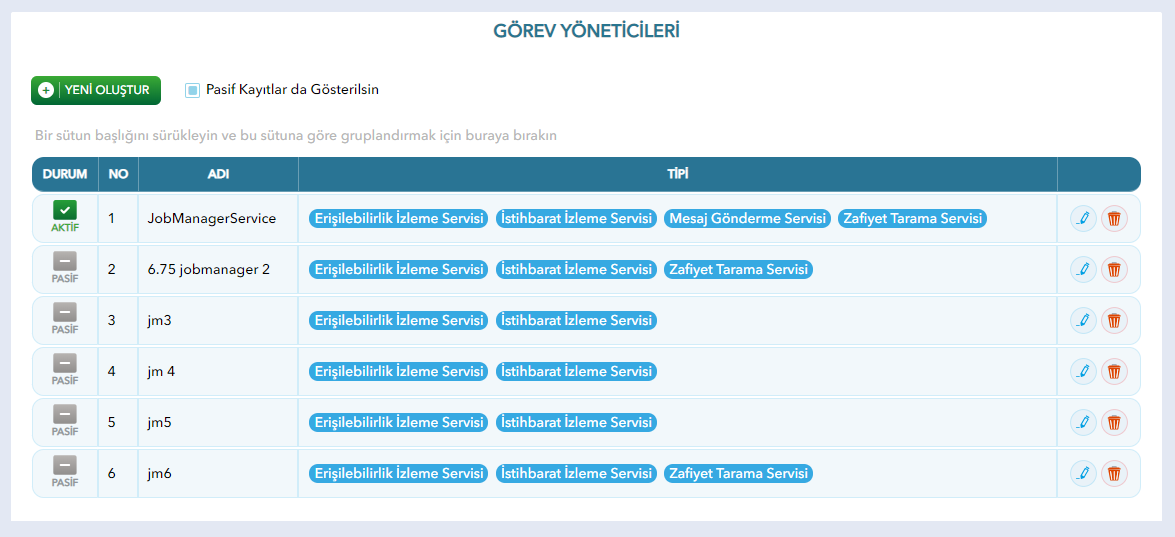The width and height of the screenshot is (1175, 537).
Task: Click the pencil icon in the jm5 row
Action: tap(1083, 422)
